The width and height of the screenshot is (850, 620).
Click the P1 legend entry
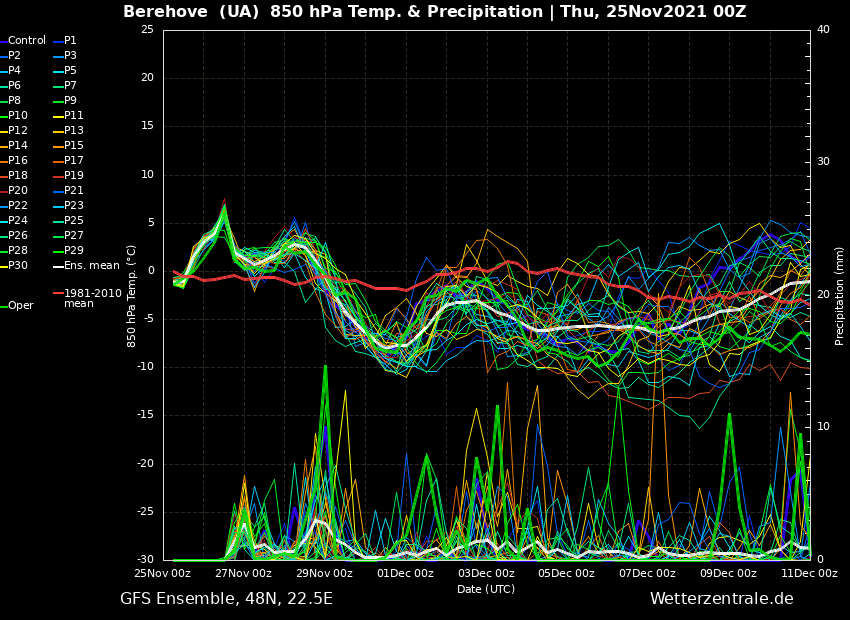click(x=70, y=41)
